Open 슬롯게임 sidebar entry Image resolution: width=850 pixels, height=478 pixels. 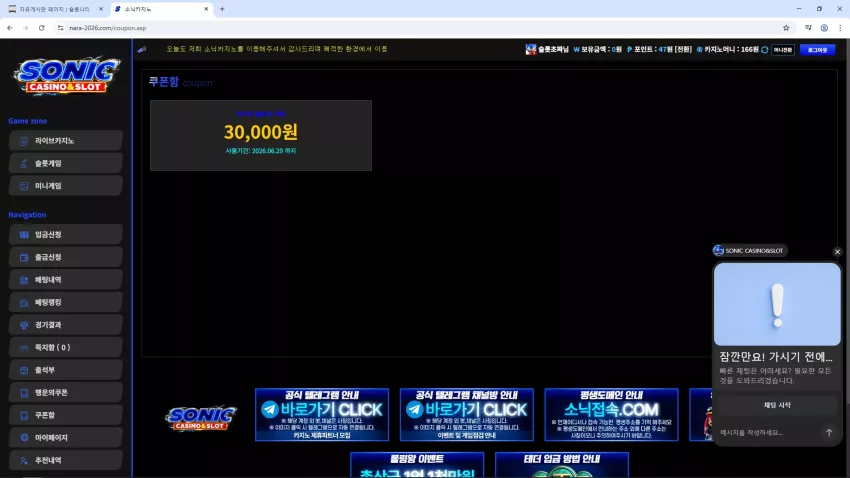[66, 163]
